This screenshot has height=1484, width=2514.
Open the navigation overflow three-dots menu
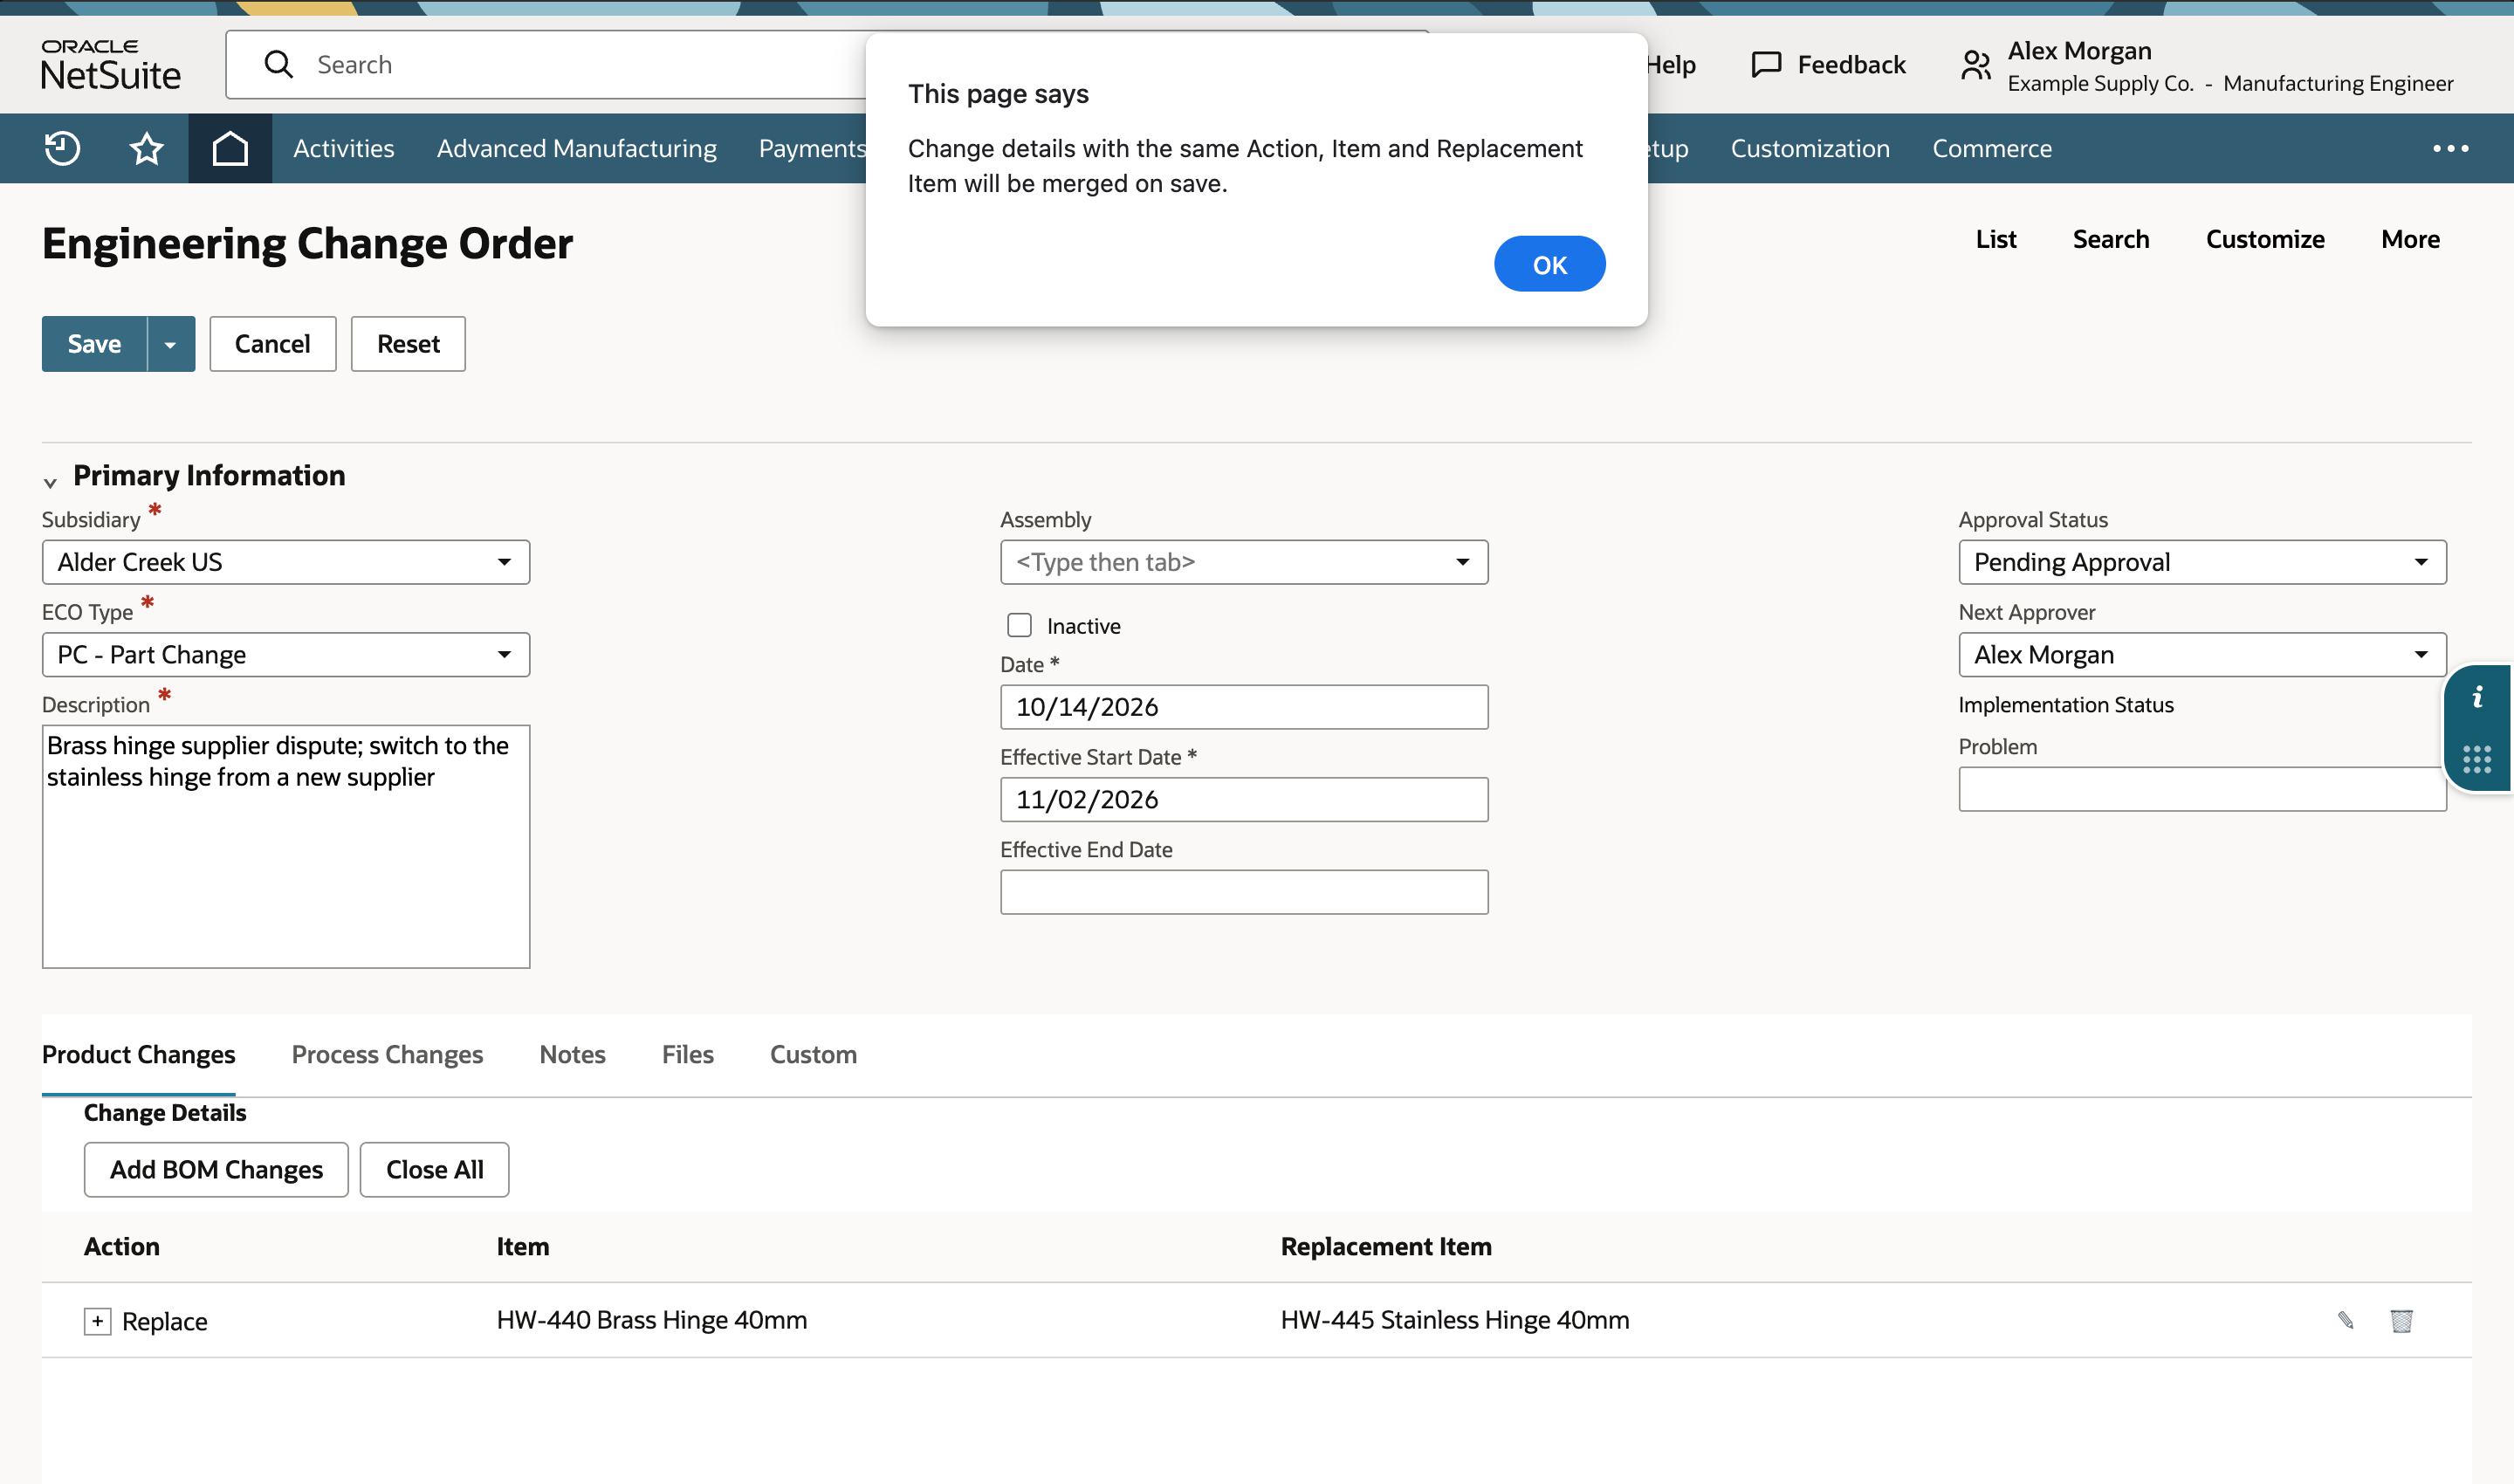(2451, 148)
